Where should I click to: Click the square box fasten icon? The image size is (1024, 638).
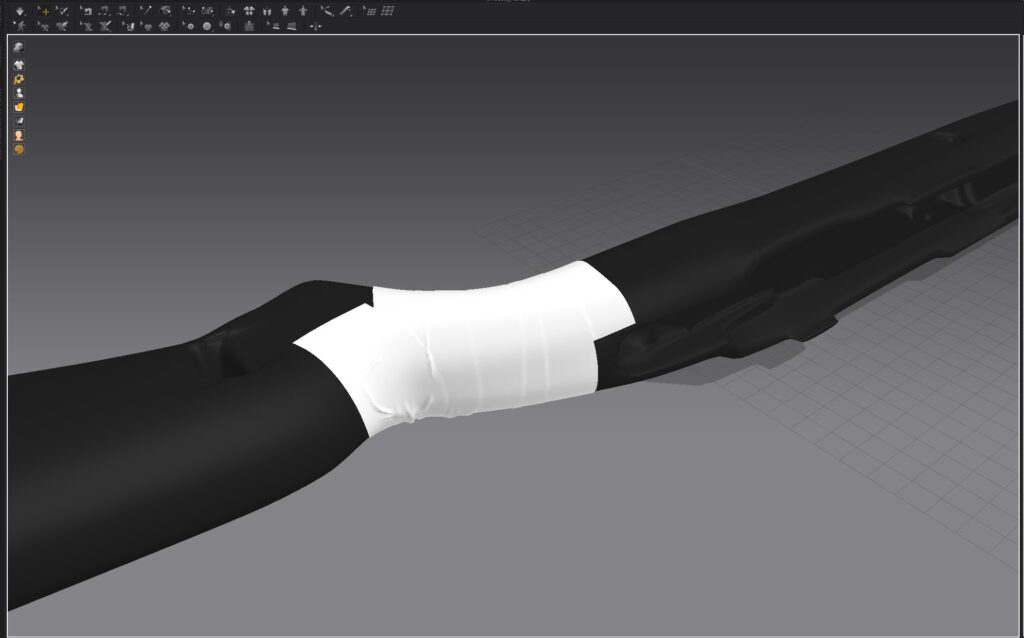point(249,26)
